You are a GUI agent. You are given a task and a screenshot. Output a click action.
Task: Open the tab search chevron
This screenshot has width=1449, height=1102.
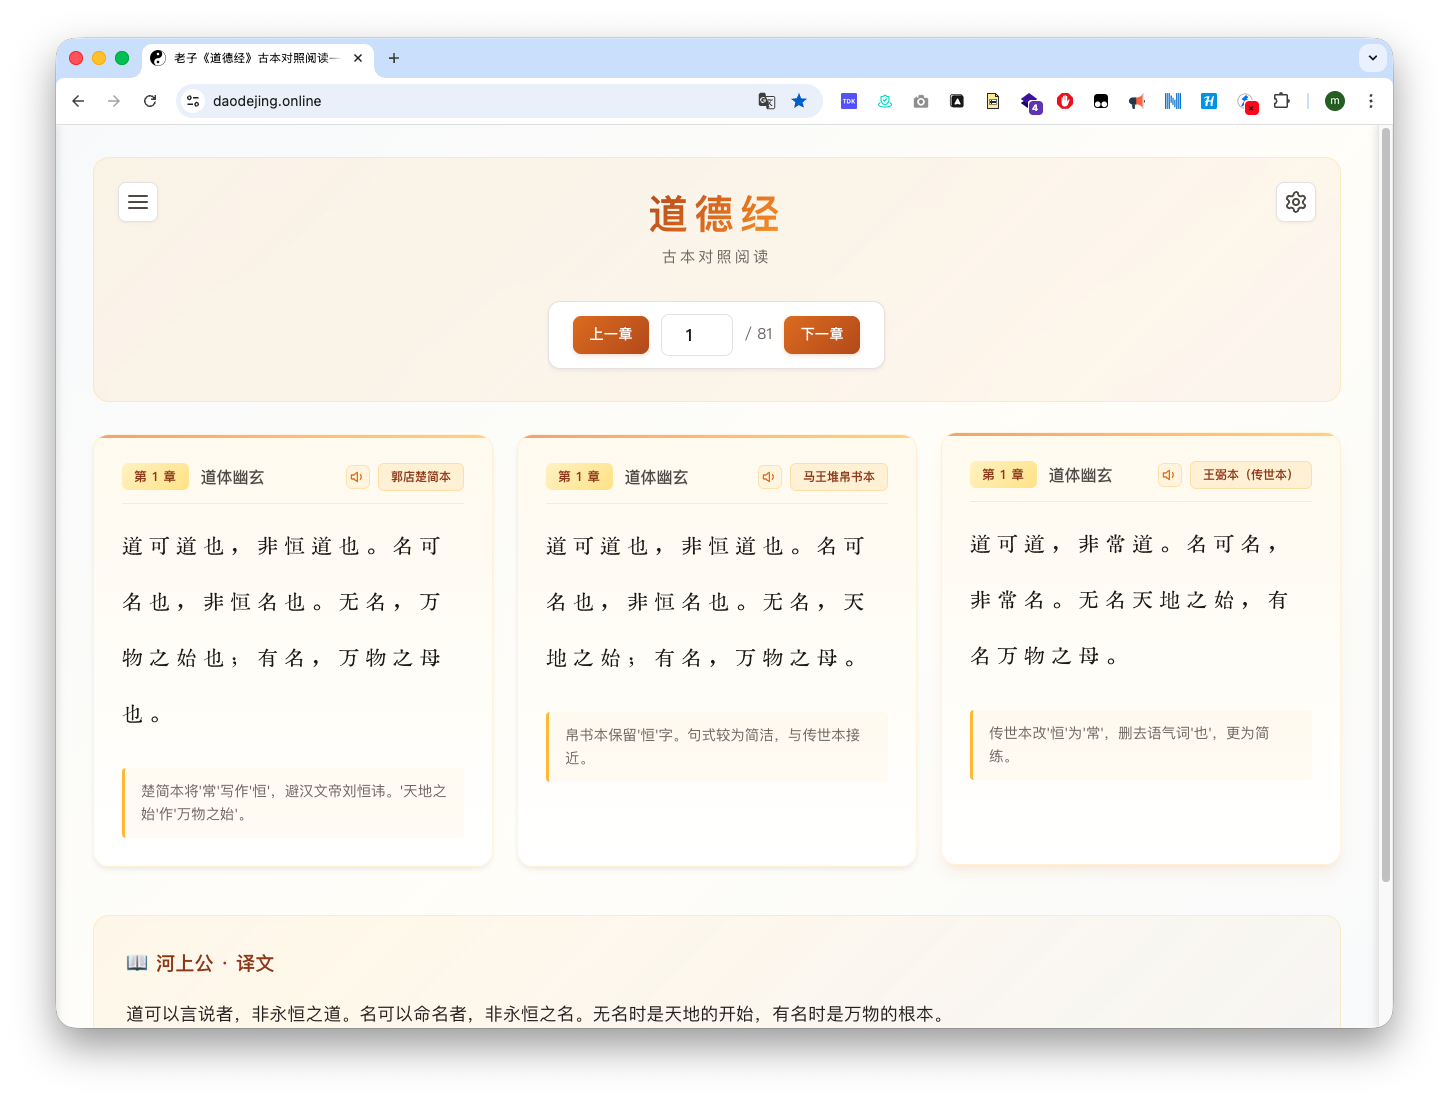pos(1372,58)
